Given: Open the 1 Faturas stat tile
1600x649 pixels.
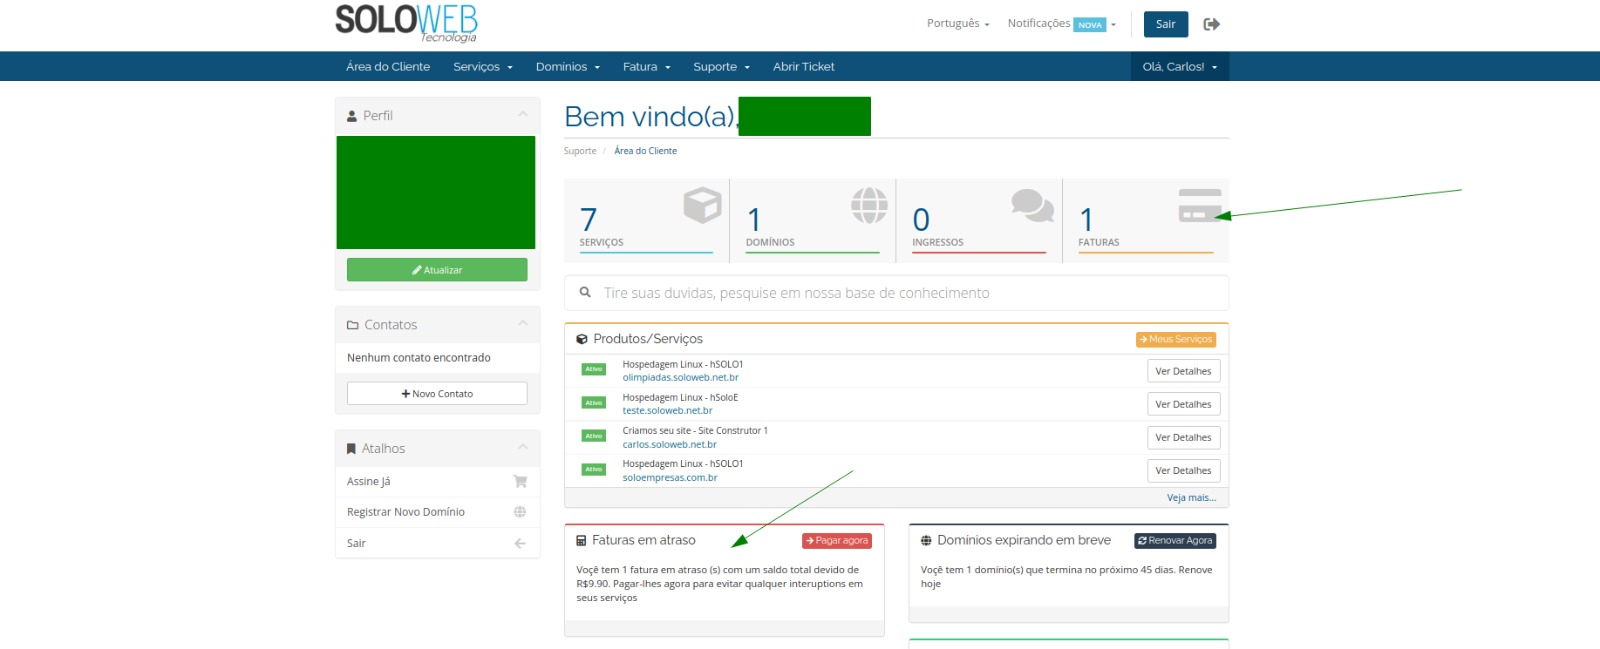Looking at the screenshot, I should click(x=1146, y=221).
